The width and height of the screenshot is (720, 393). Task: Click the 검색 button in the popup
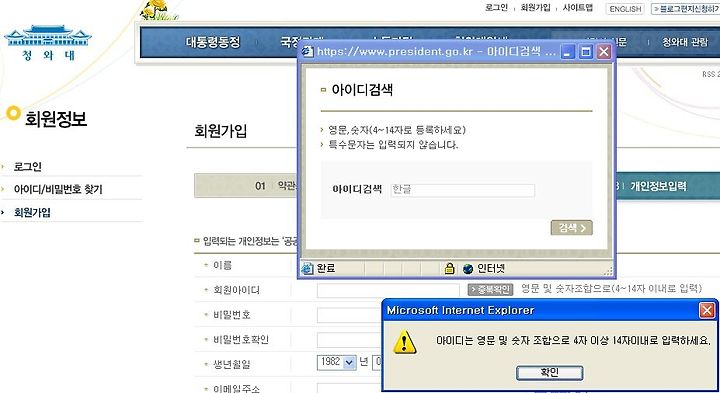[x=572, y=228]
